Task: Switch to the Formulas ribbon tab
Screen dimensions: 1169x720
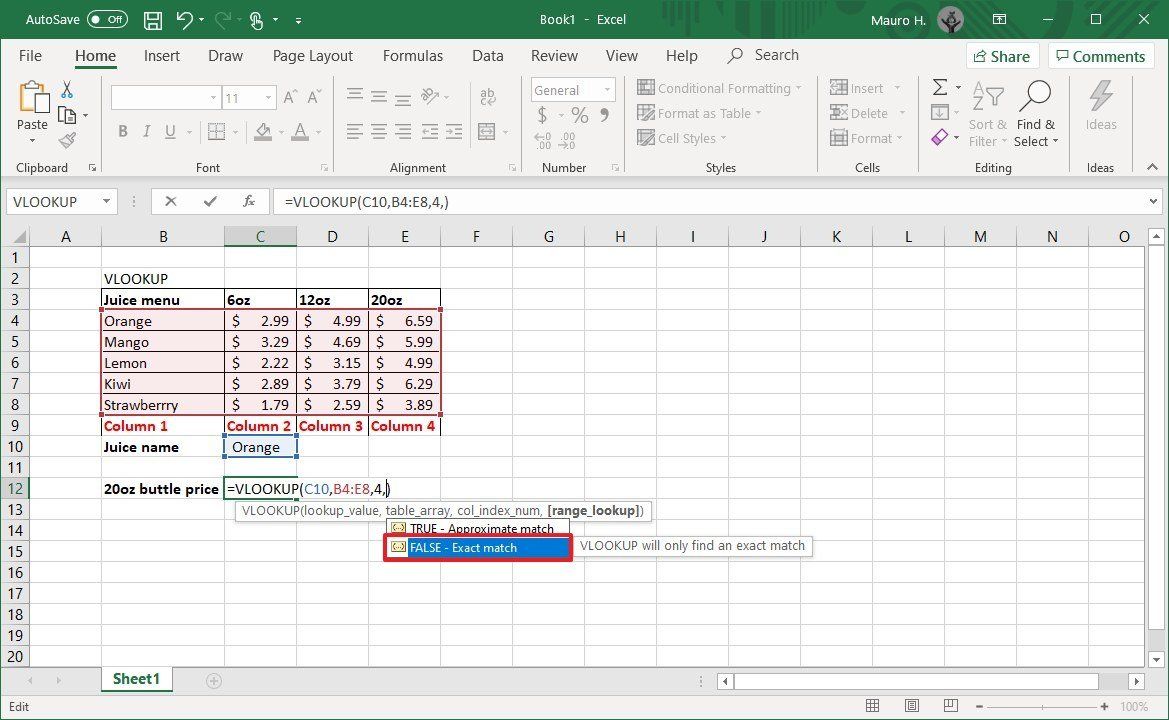Action: click(413, 55)
